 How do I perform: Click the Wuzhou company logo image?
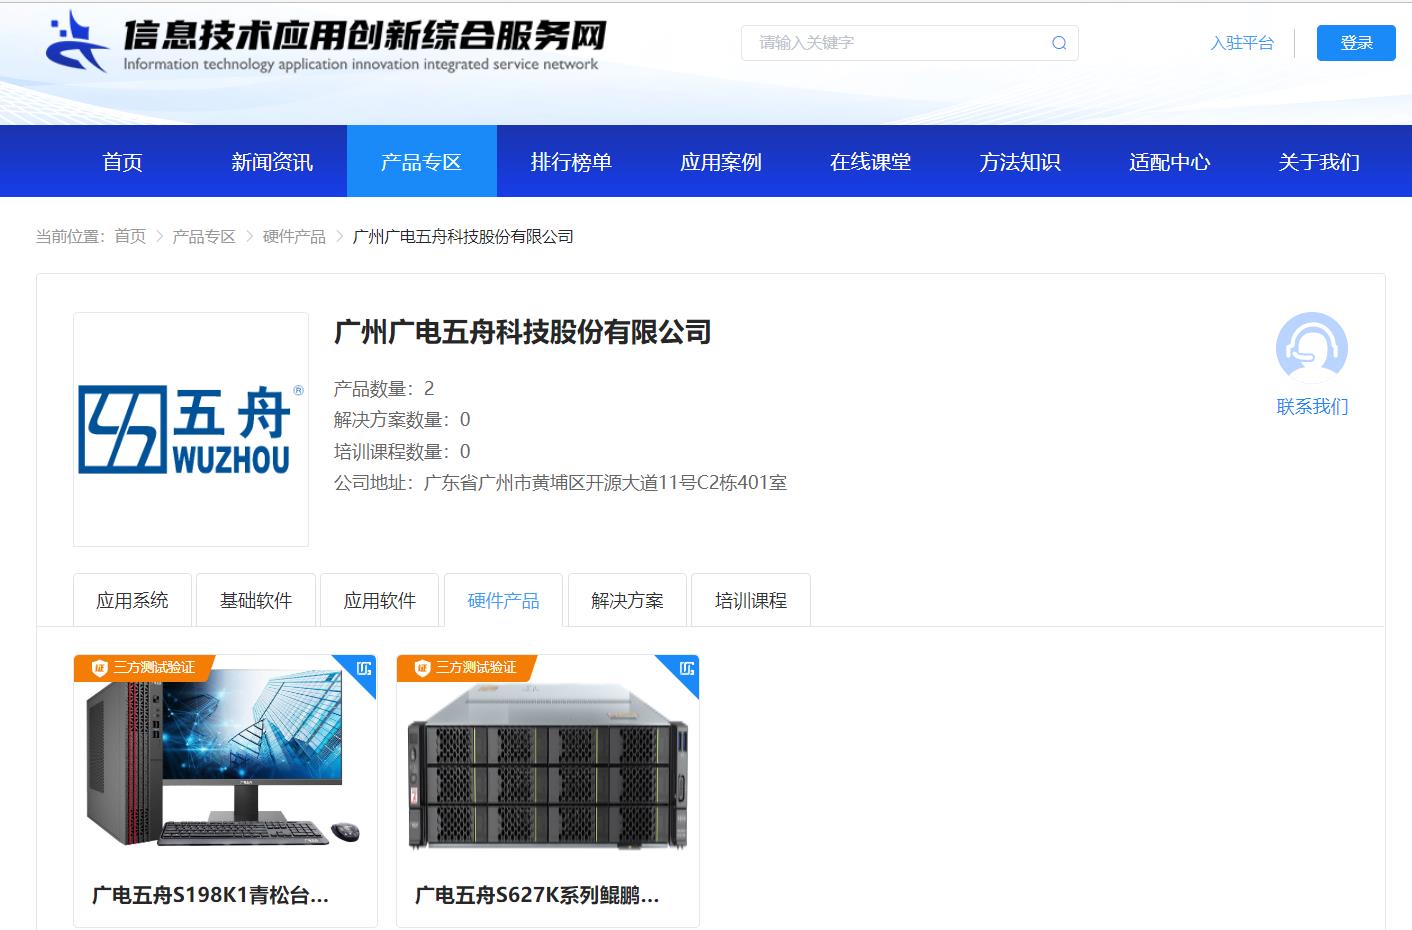(190, 429)
